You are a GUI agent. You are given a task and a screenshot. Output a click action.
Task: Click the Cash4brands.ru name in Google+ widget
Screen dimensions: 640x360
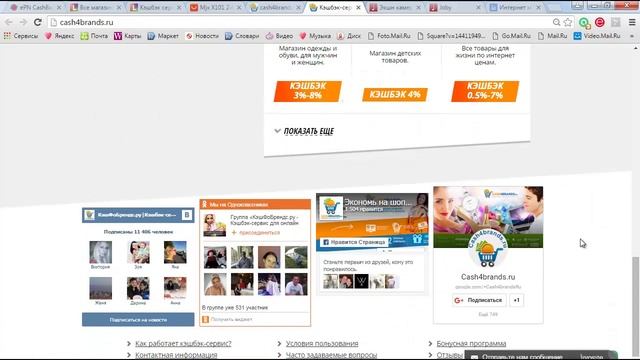(x=488, y=277)
